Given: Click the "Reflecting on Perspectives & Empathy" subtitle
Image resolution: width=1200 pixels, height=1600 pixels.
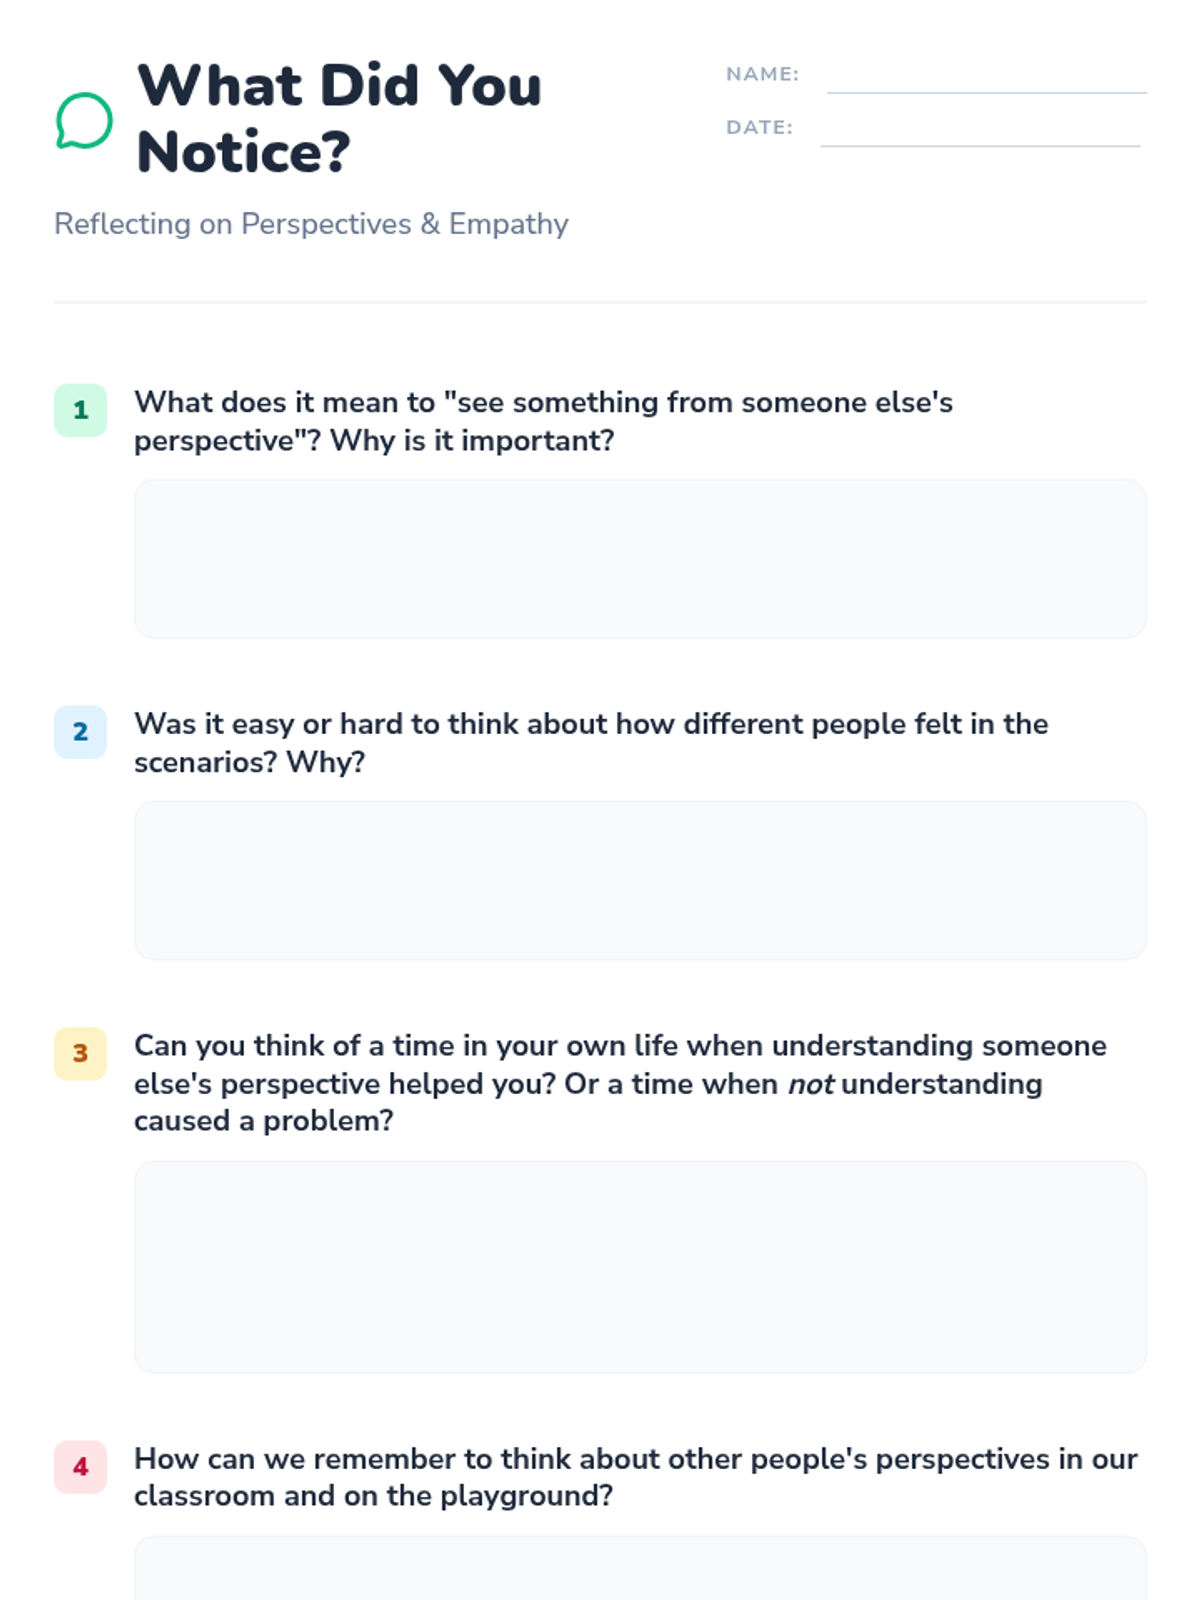Looking at the screenshot, I should coord(311,224).
